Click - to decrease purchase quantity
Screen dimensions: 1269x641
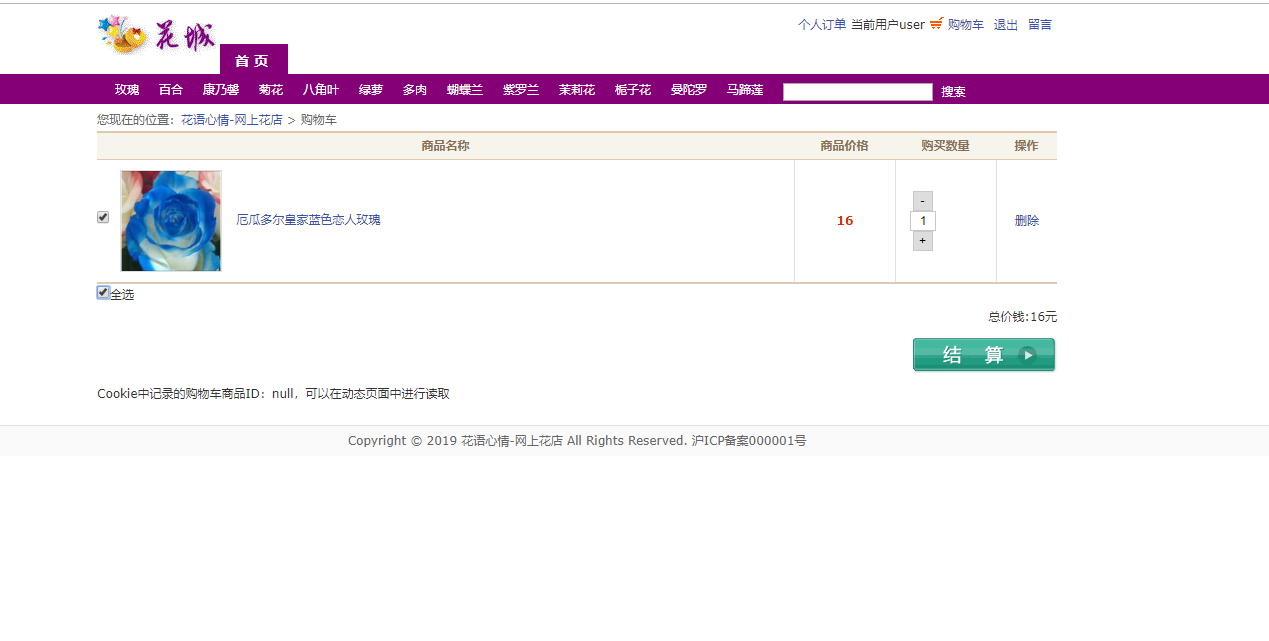pos(922,200)
